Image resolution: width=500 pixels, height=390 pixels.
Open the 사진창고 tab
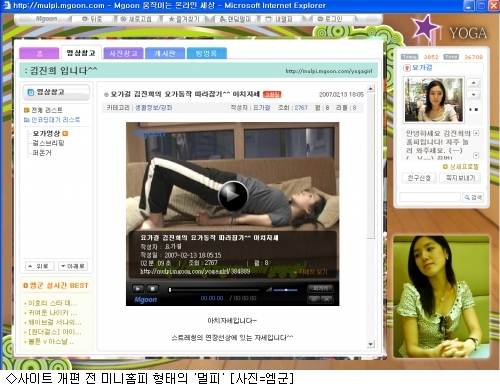(123, 54)
